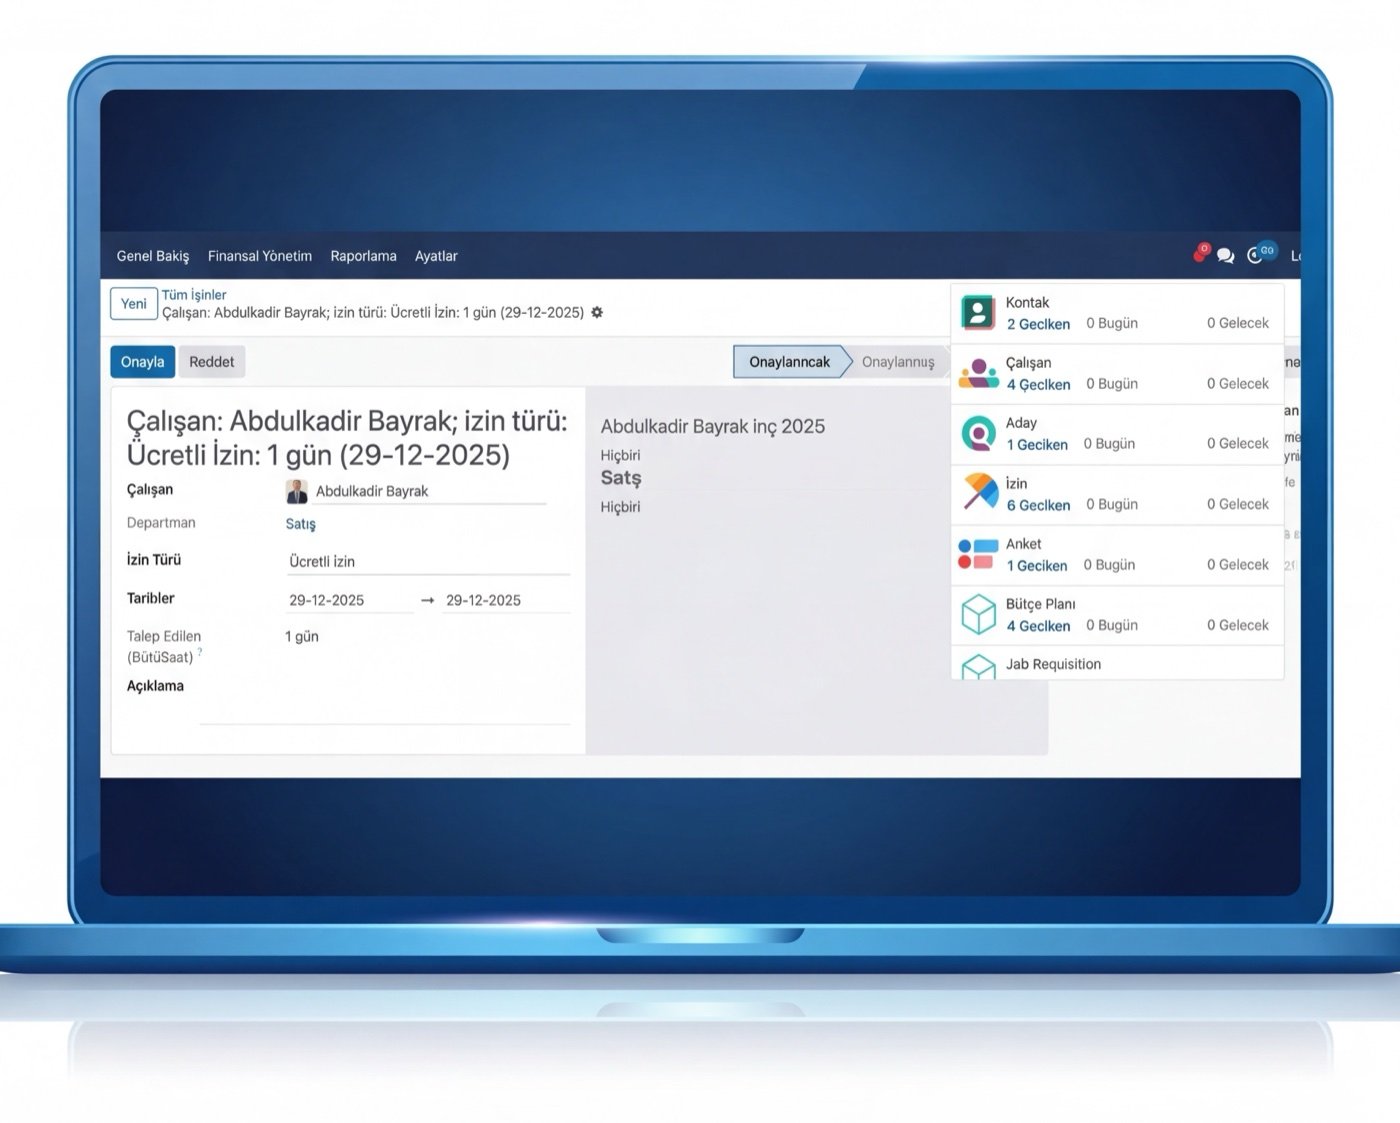This screenshot has height=1123, width=1400.
Task: Click Kontak 0 Bugün counter
Action: pyautogui.click(x=1112, y=323)
